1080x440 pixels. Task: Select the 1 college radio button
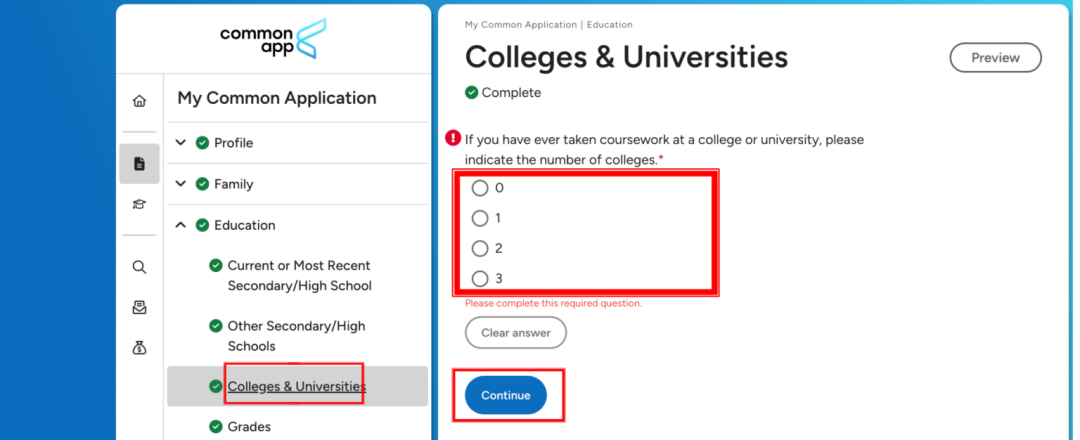[x=480, y=218]
